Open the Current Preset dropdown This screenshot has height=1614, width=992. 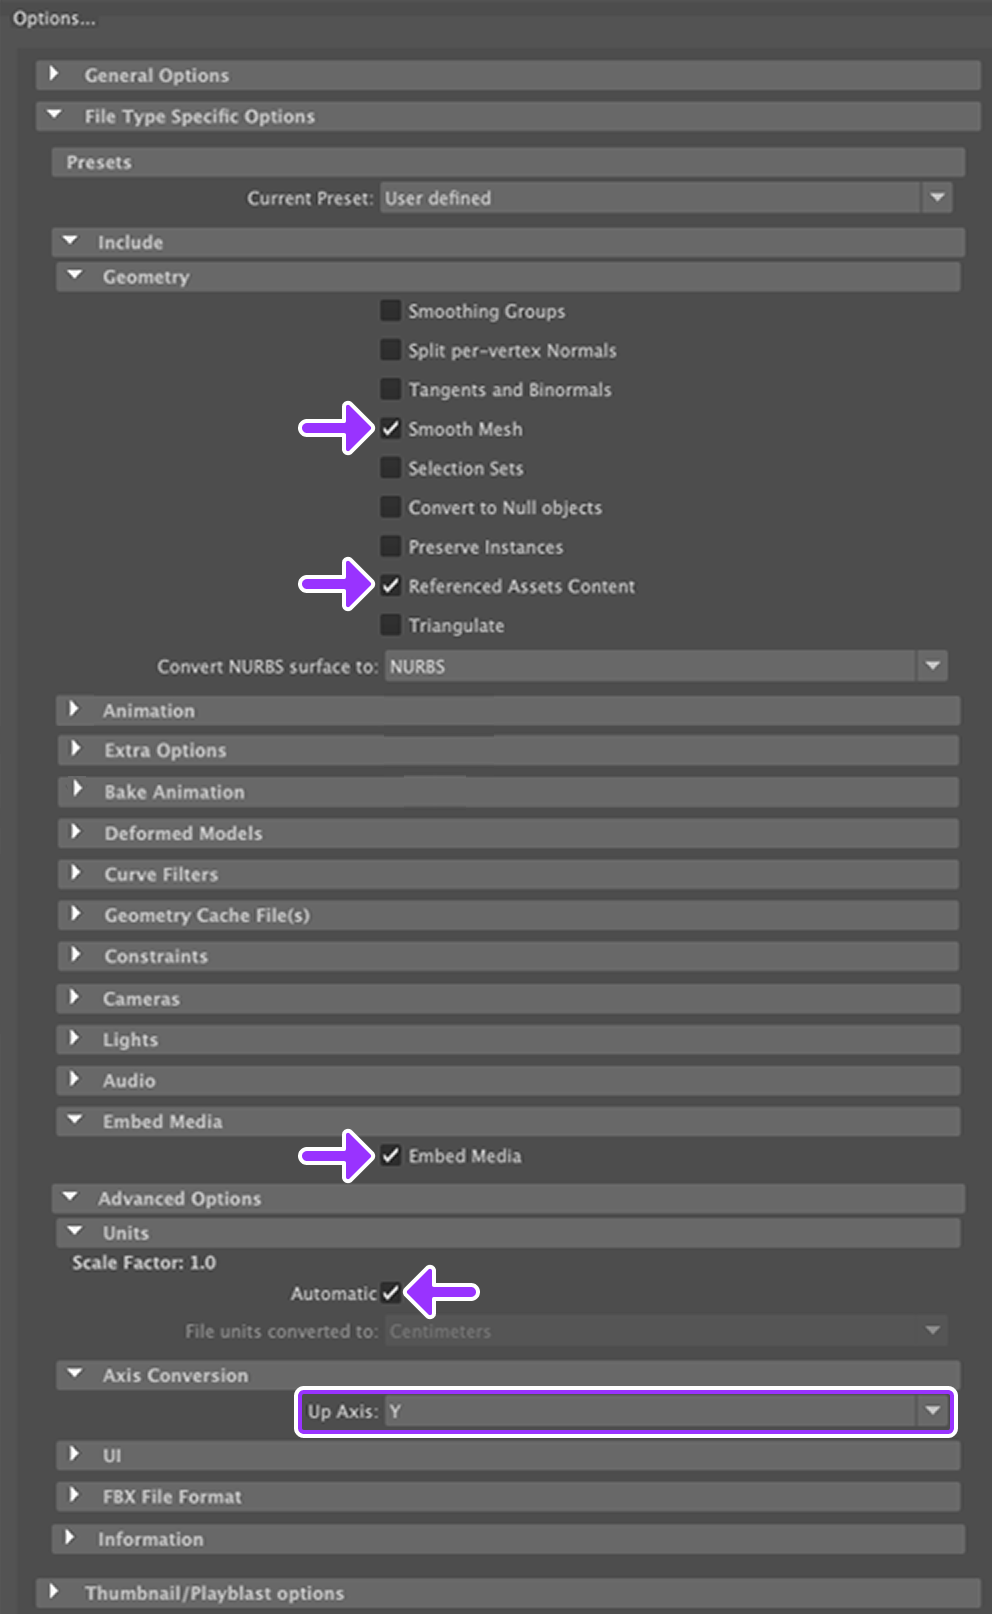(667, 198)
